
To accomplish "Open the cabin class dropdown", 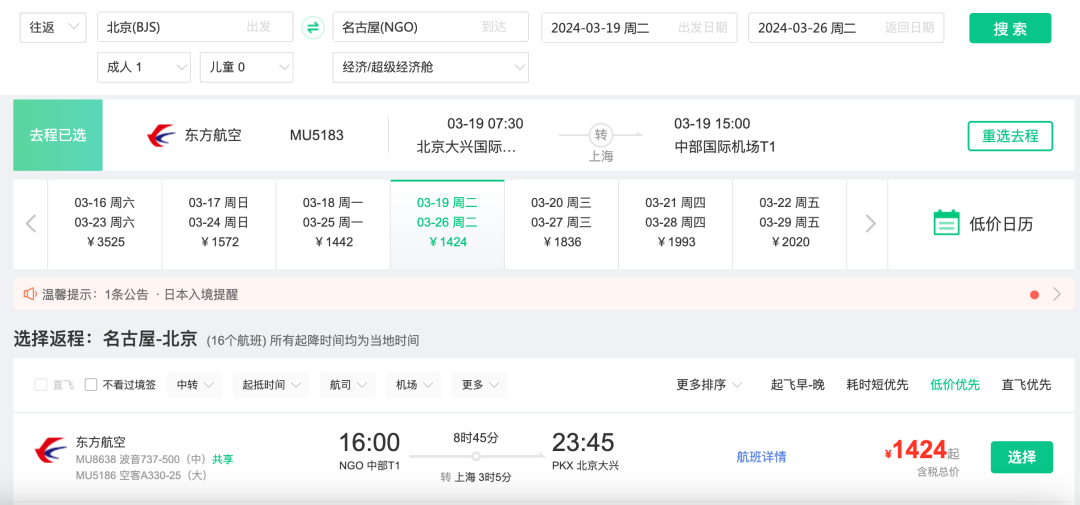I will point(430,67).
